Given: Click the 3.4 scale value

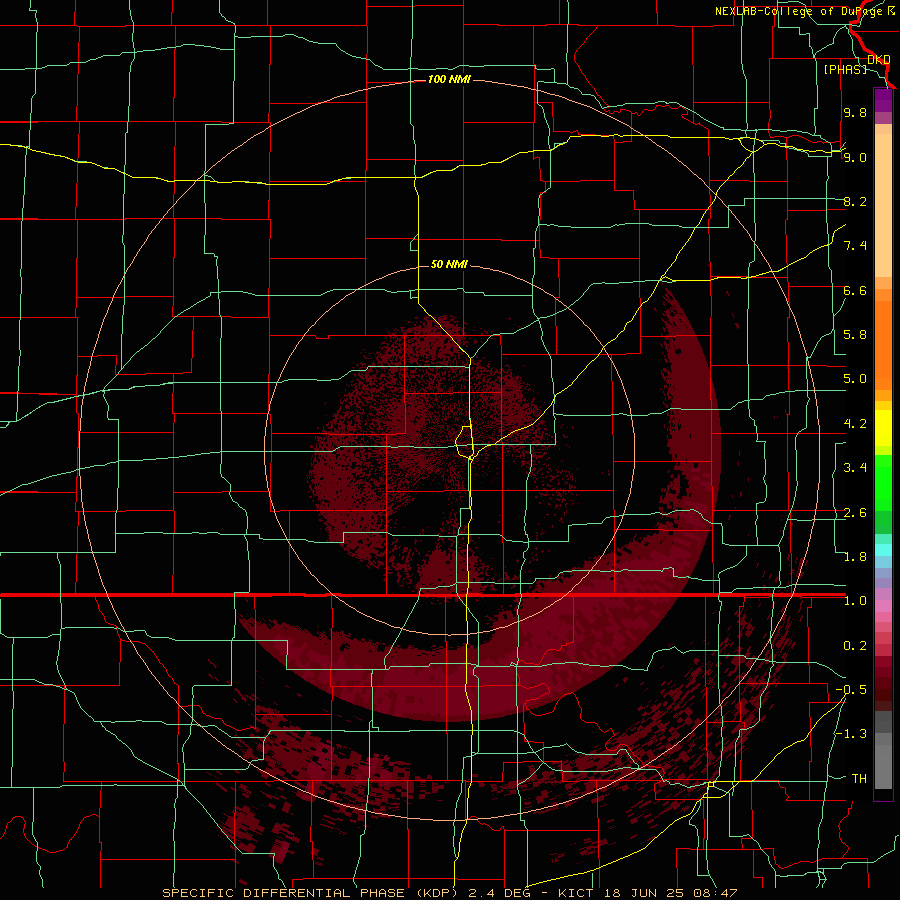Looking at the screenshot, I should click(855, 468).
